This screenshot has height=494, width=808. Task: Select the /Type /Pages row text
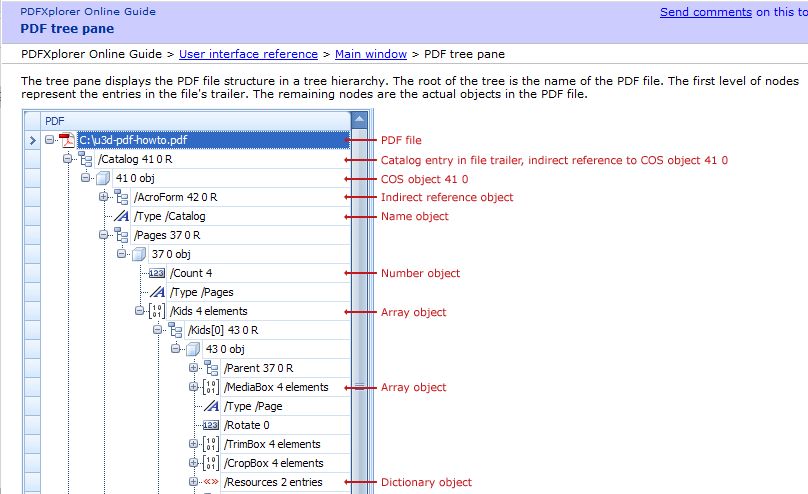pyautogui.click(x=201, y=292)
